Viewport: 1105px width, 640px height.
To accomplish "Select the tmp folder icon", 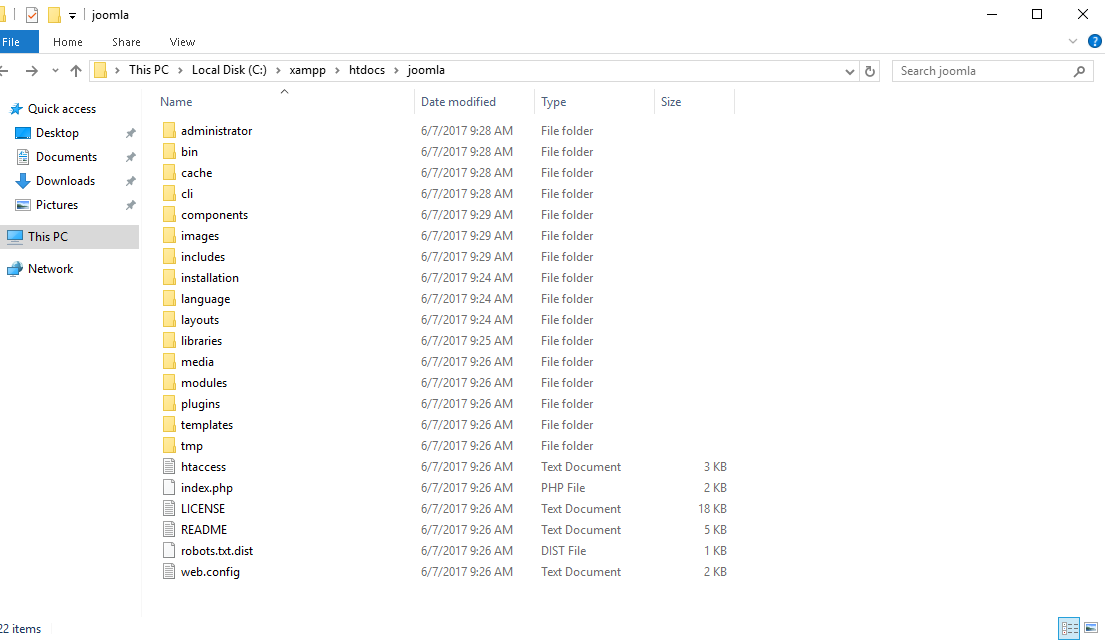I will point(169,446).
